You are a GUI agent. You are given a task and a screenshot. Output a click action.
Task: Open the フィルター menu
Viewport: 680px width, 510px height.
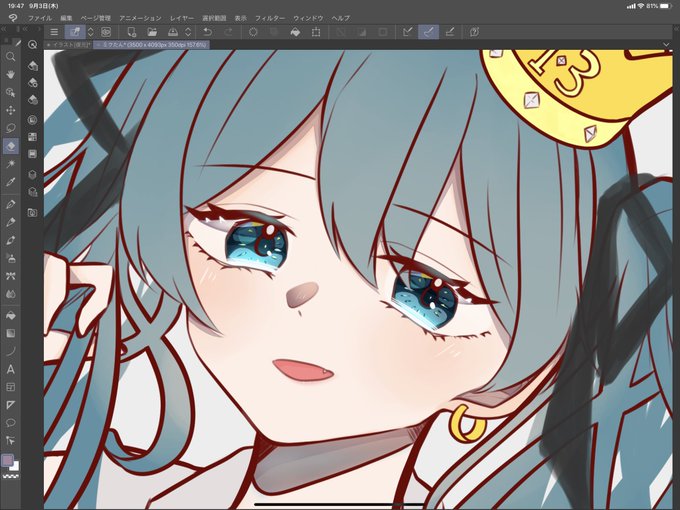(270, 18)
